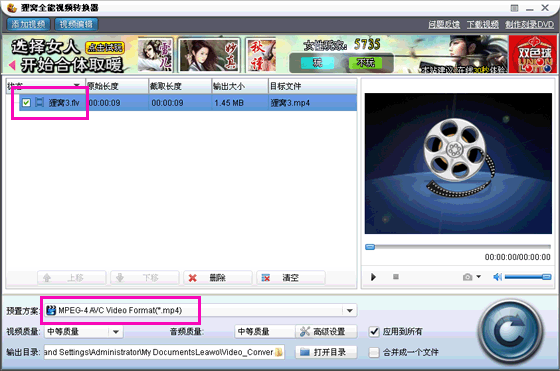Open the 音频质量 quality dropdown
Screen dimensions: 560x371
coord(264,332)
